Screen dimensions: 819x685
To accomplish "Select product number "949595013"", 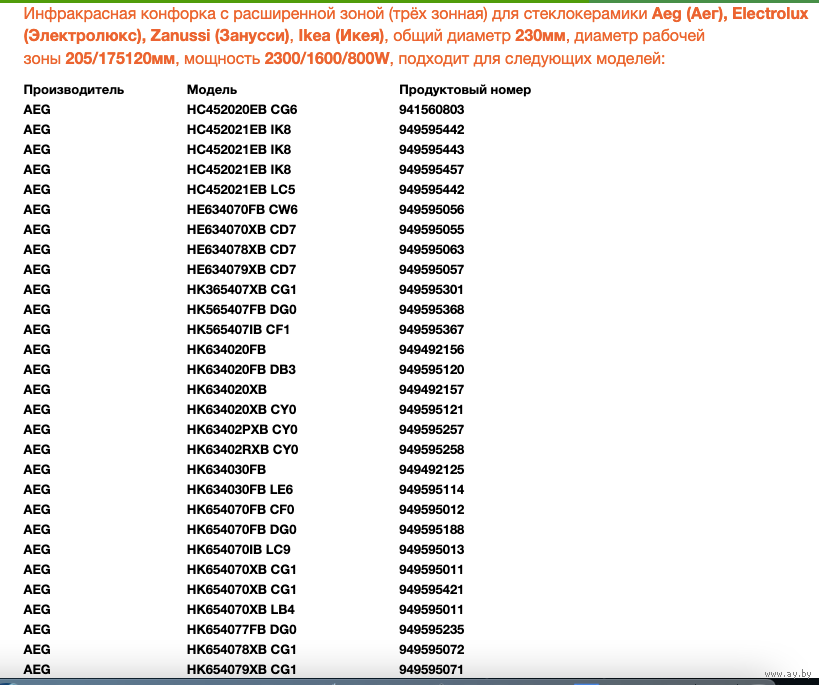I will coord(431,550).
